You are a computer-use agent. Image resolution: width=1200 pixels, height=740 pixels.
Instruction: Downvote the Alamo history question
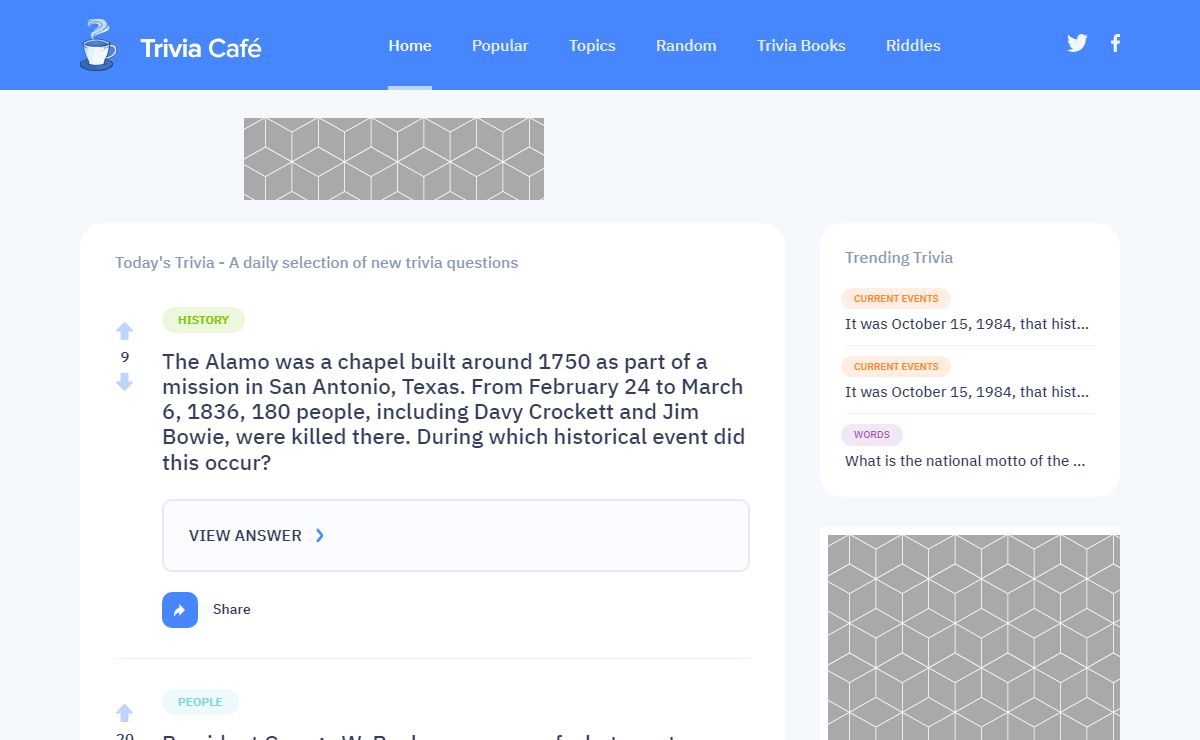point(124,382)
